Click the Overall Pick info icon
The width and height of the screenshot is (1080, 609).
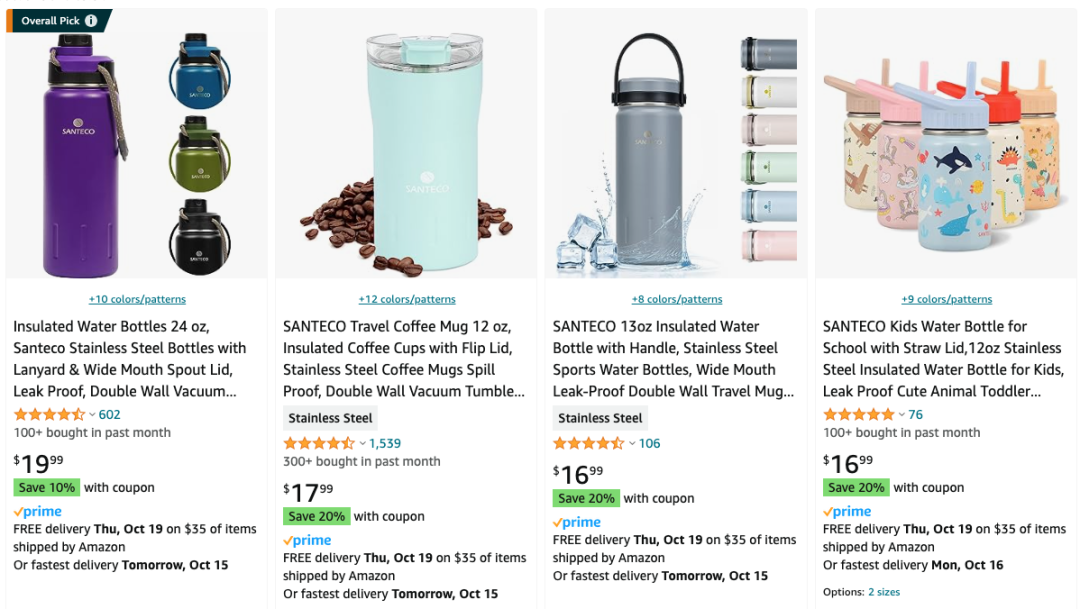(91, 21)
